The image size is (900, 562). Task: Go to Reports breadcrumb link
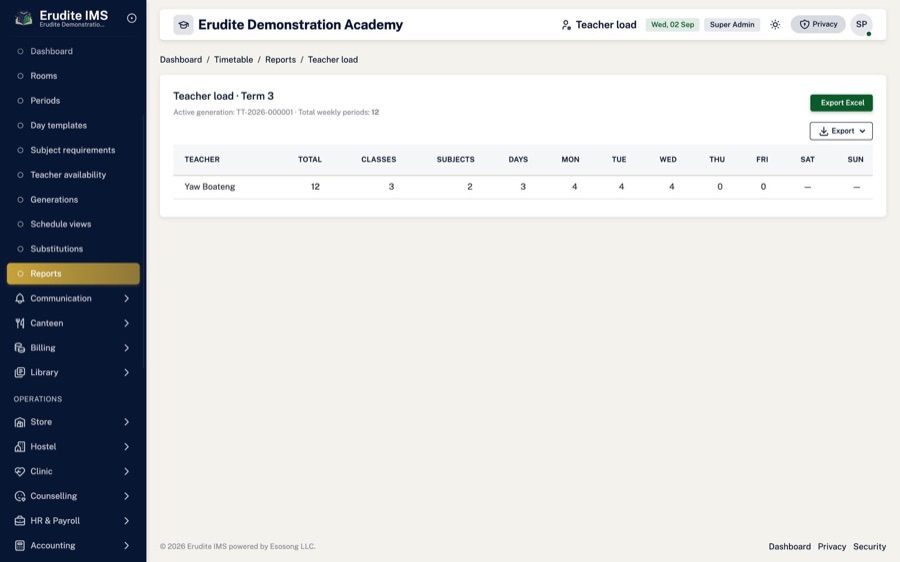[281, 60]
